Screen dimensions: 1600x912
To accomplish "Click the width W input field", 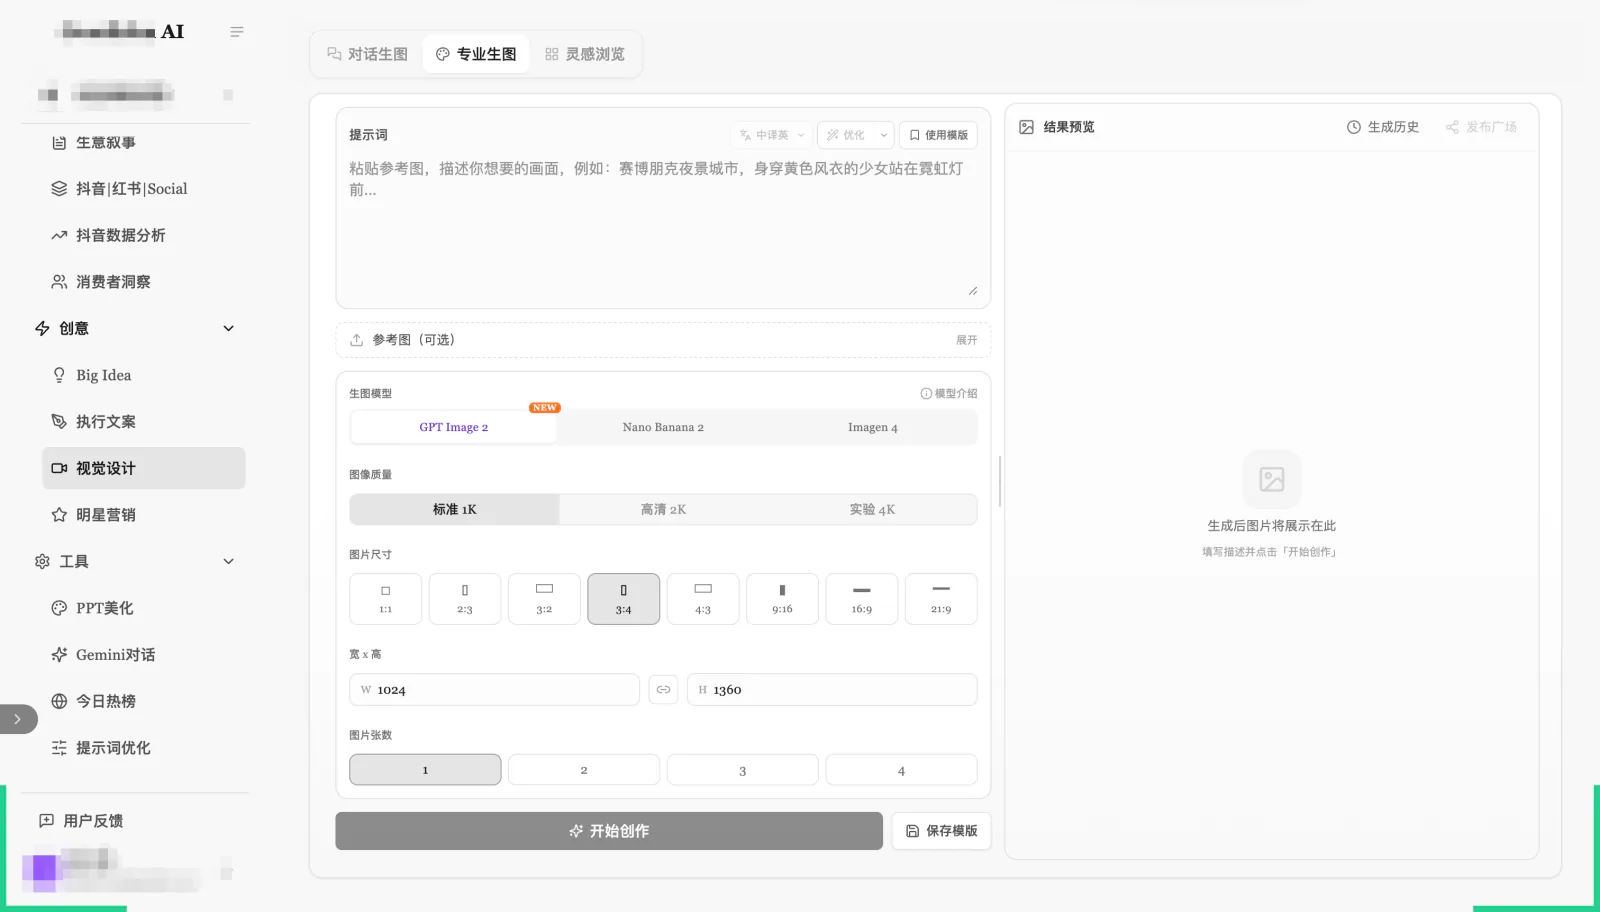I will point(494,690).
